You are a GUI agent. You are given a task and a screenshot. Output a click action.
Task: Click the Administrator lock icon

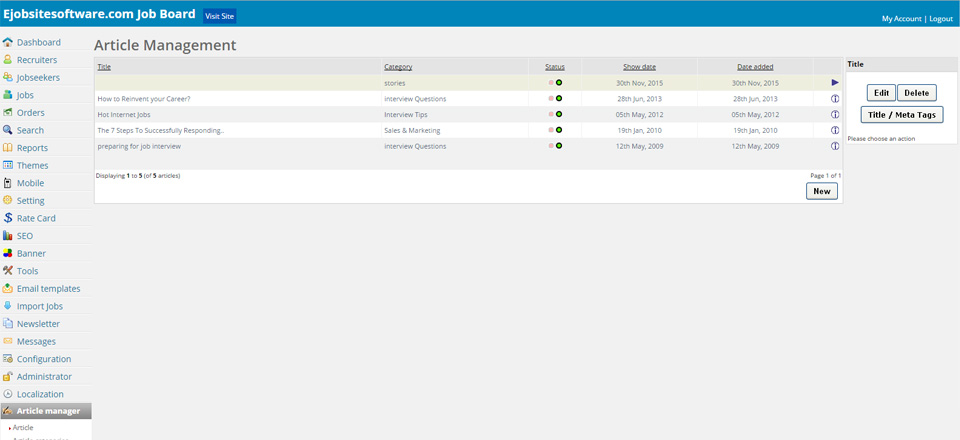pos(7,376)
